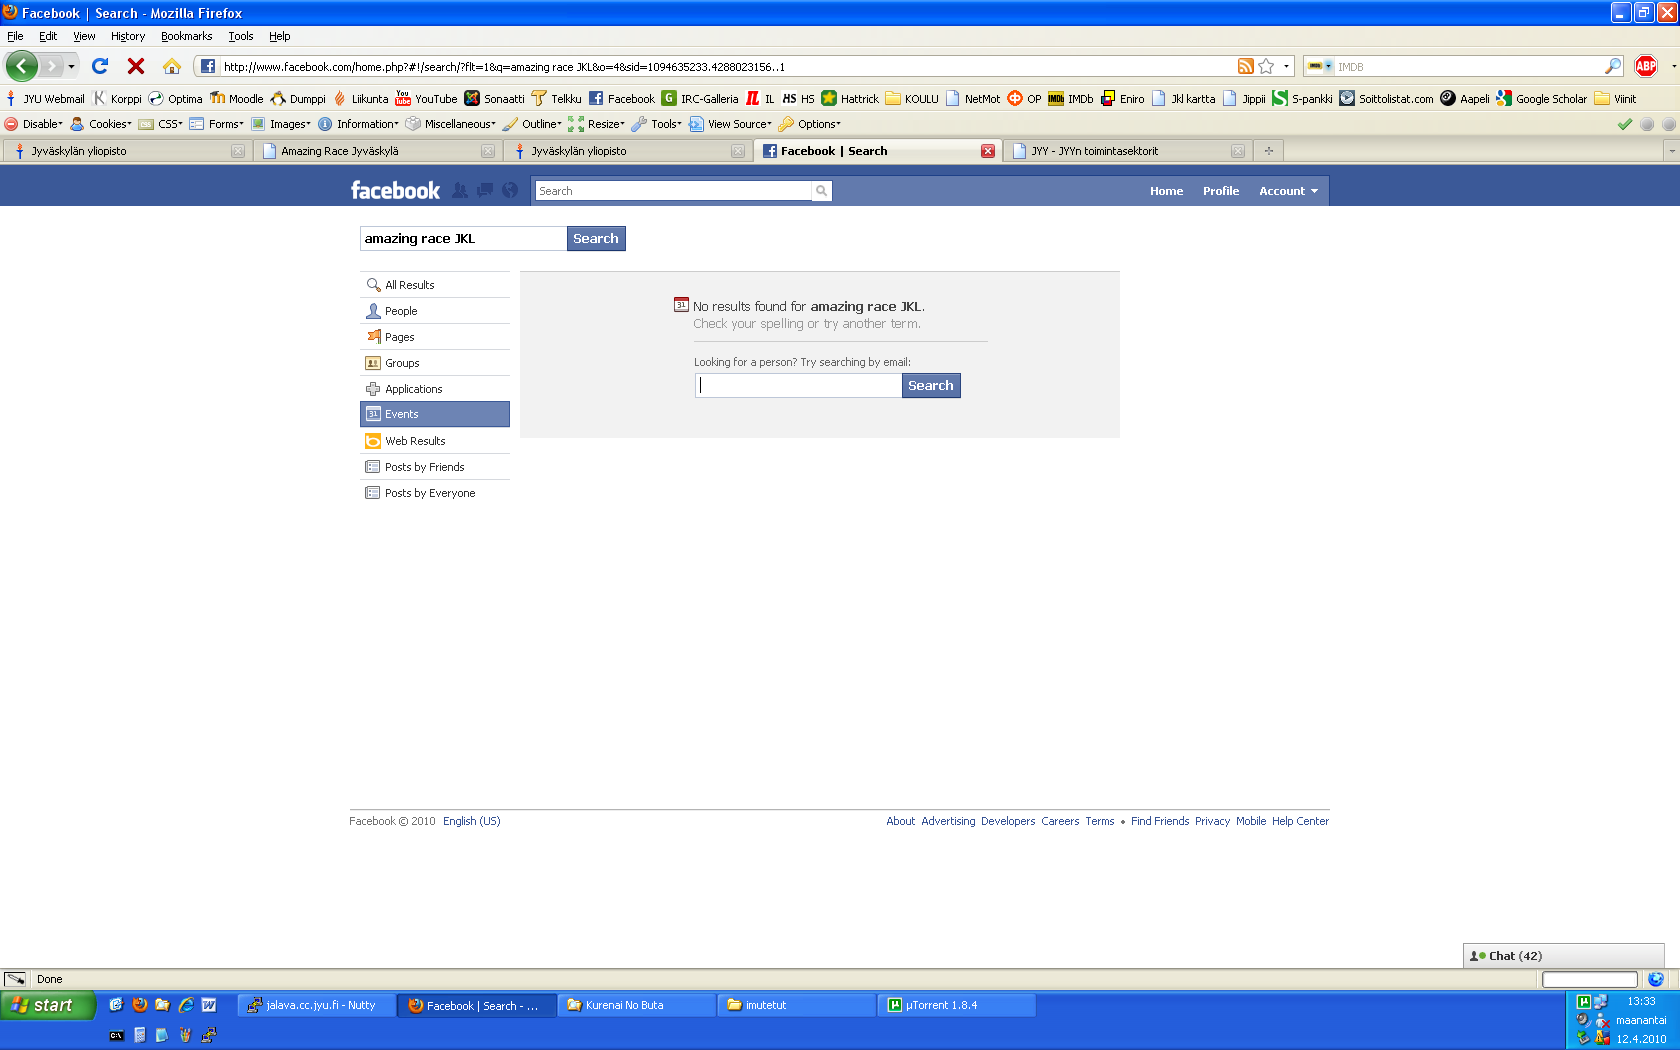
Task: Expand the Facebook Account dropdown
Action: pos(1288,191)
